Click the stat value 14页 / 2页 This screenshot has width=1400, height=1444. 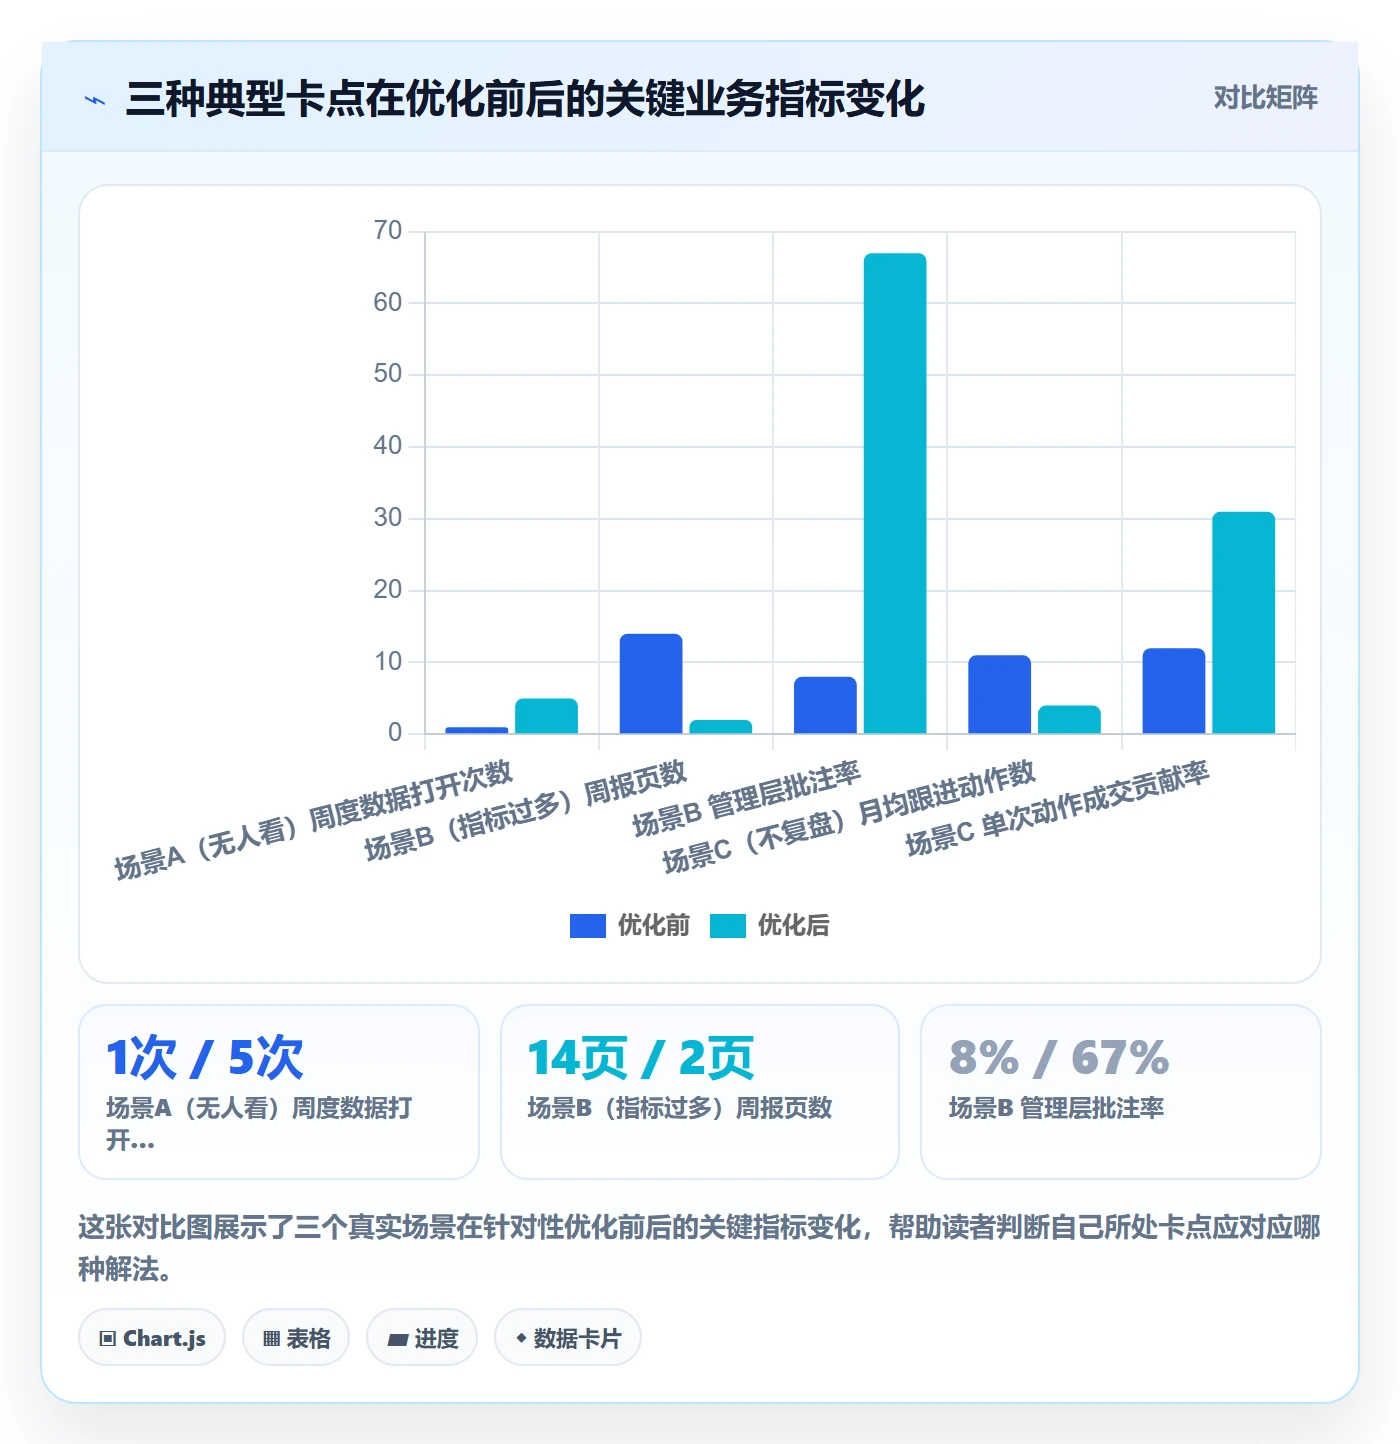[641, 1058]
